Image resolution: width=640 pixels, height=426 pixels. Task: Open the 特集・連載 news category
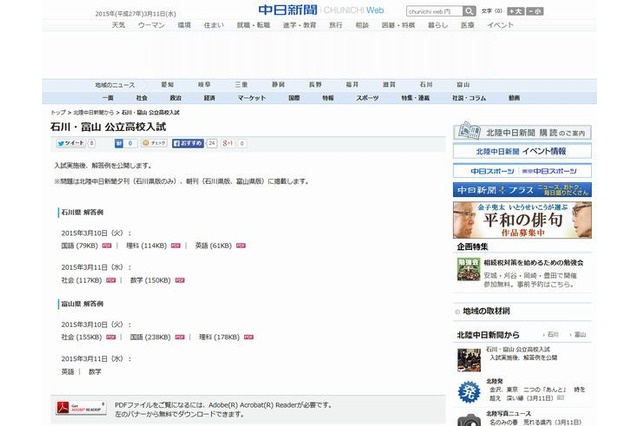(415, 98)
